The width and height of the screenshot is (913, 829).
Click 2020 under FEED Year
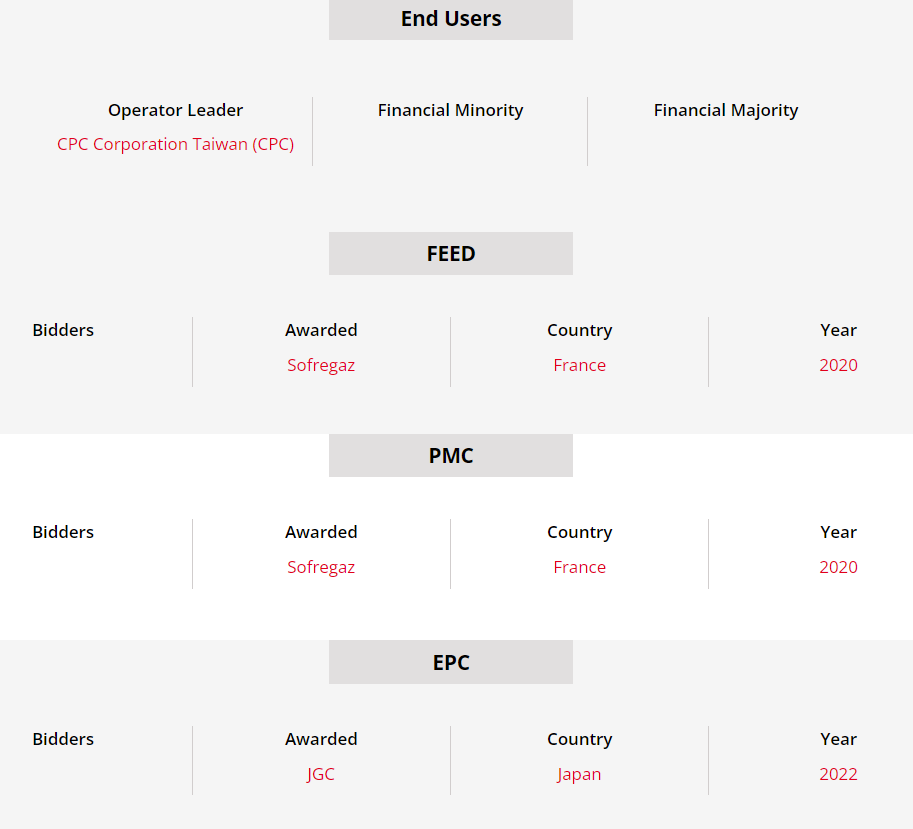coord(838,365)
